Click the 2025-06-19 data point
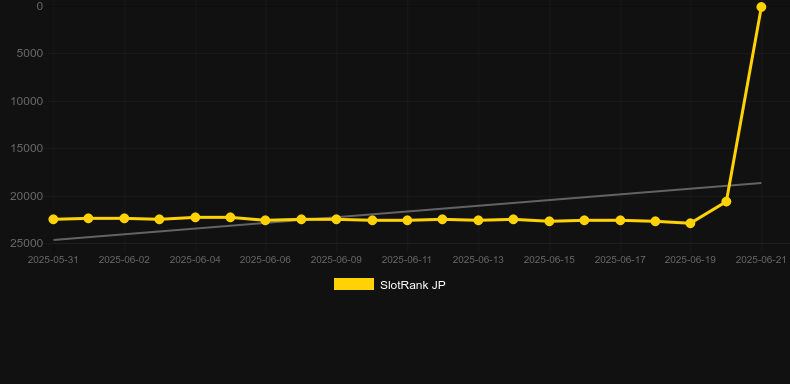790x384 pixels. click(690, 223)
